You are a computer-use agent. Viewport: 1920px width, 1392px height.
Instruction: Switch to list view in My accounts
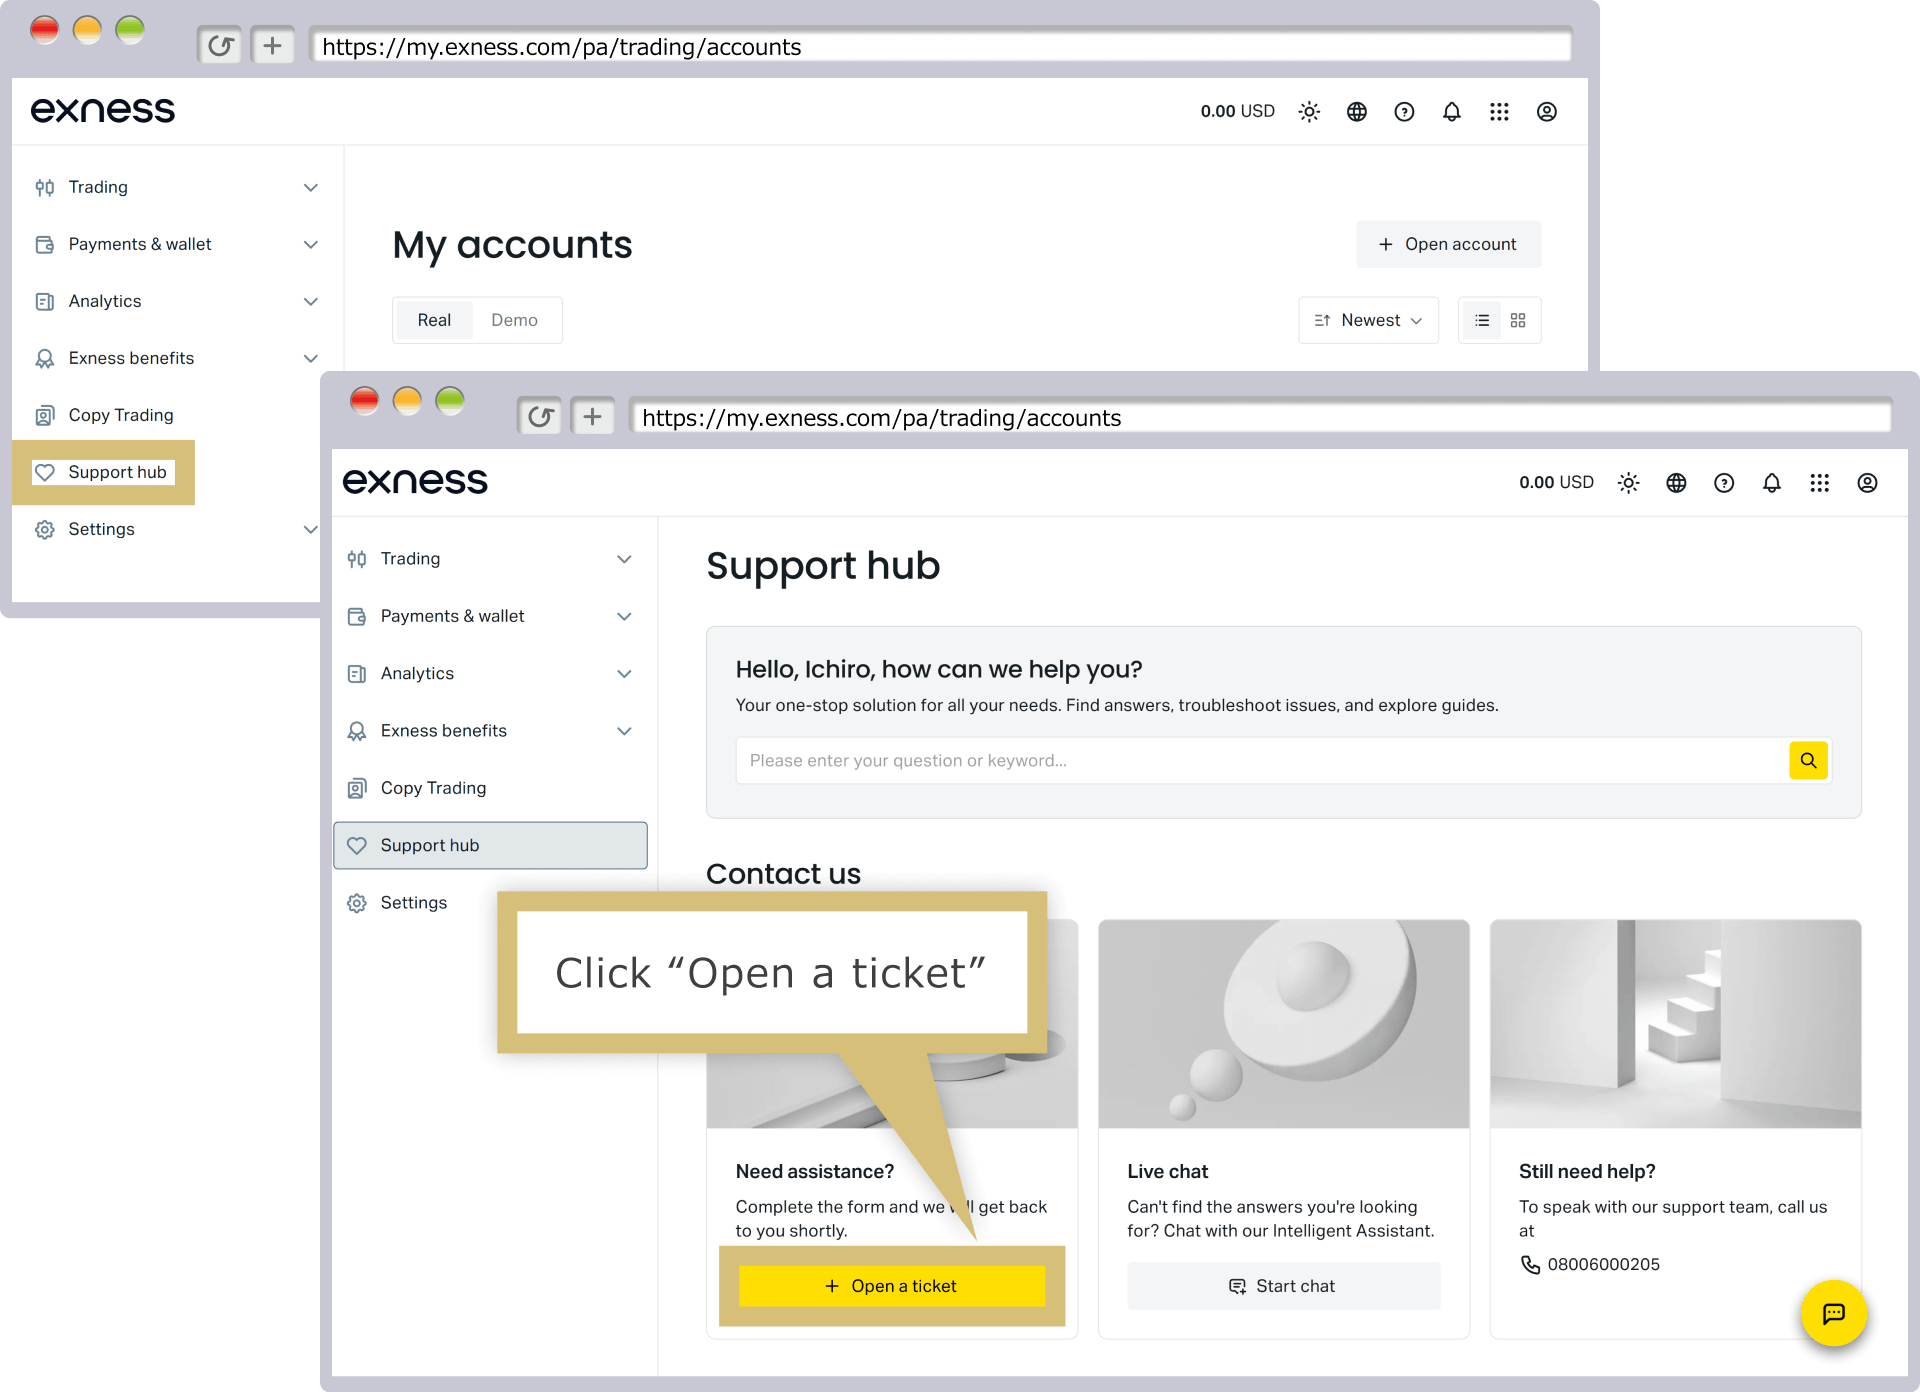[1482, 320]
